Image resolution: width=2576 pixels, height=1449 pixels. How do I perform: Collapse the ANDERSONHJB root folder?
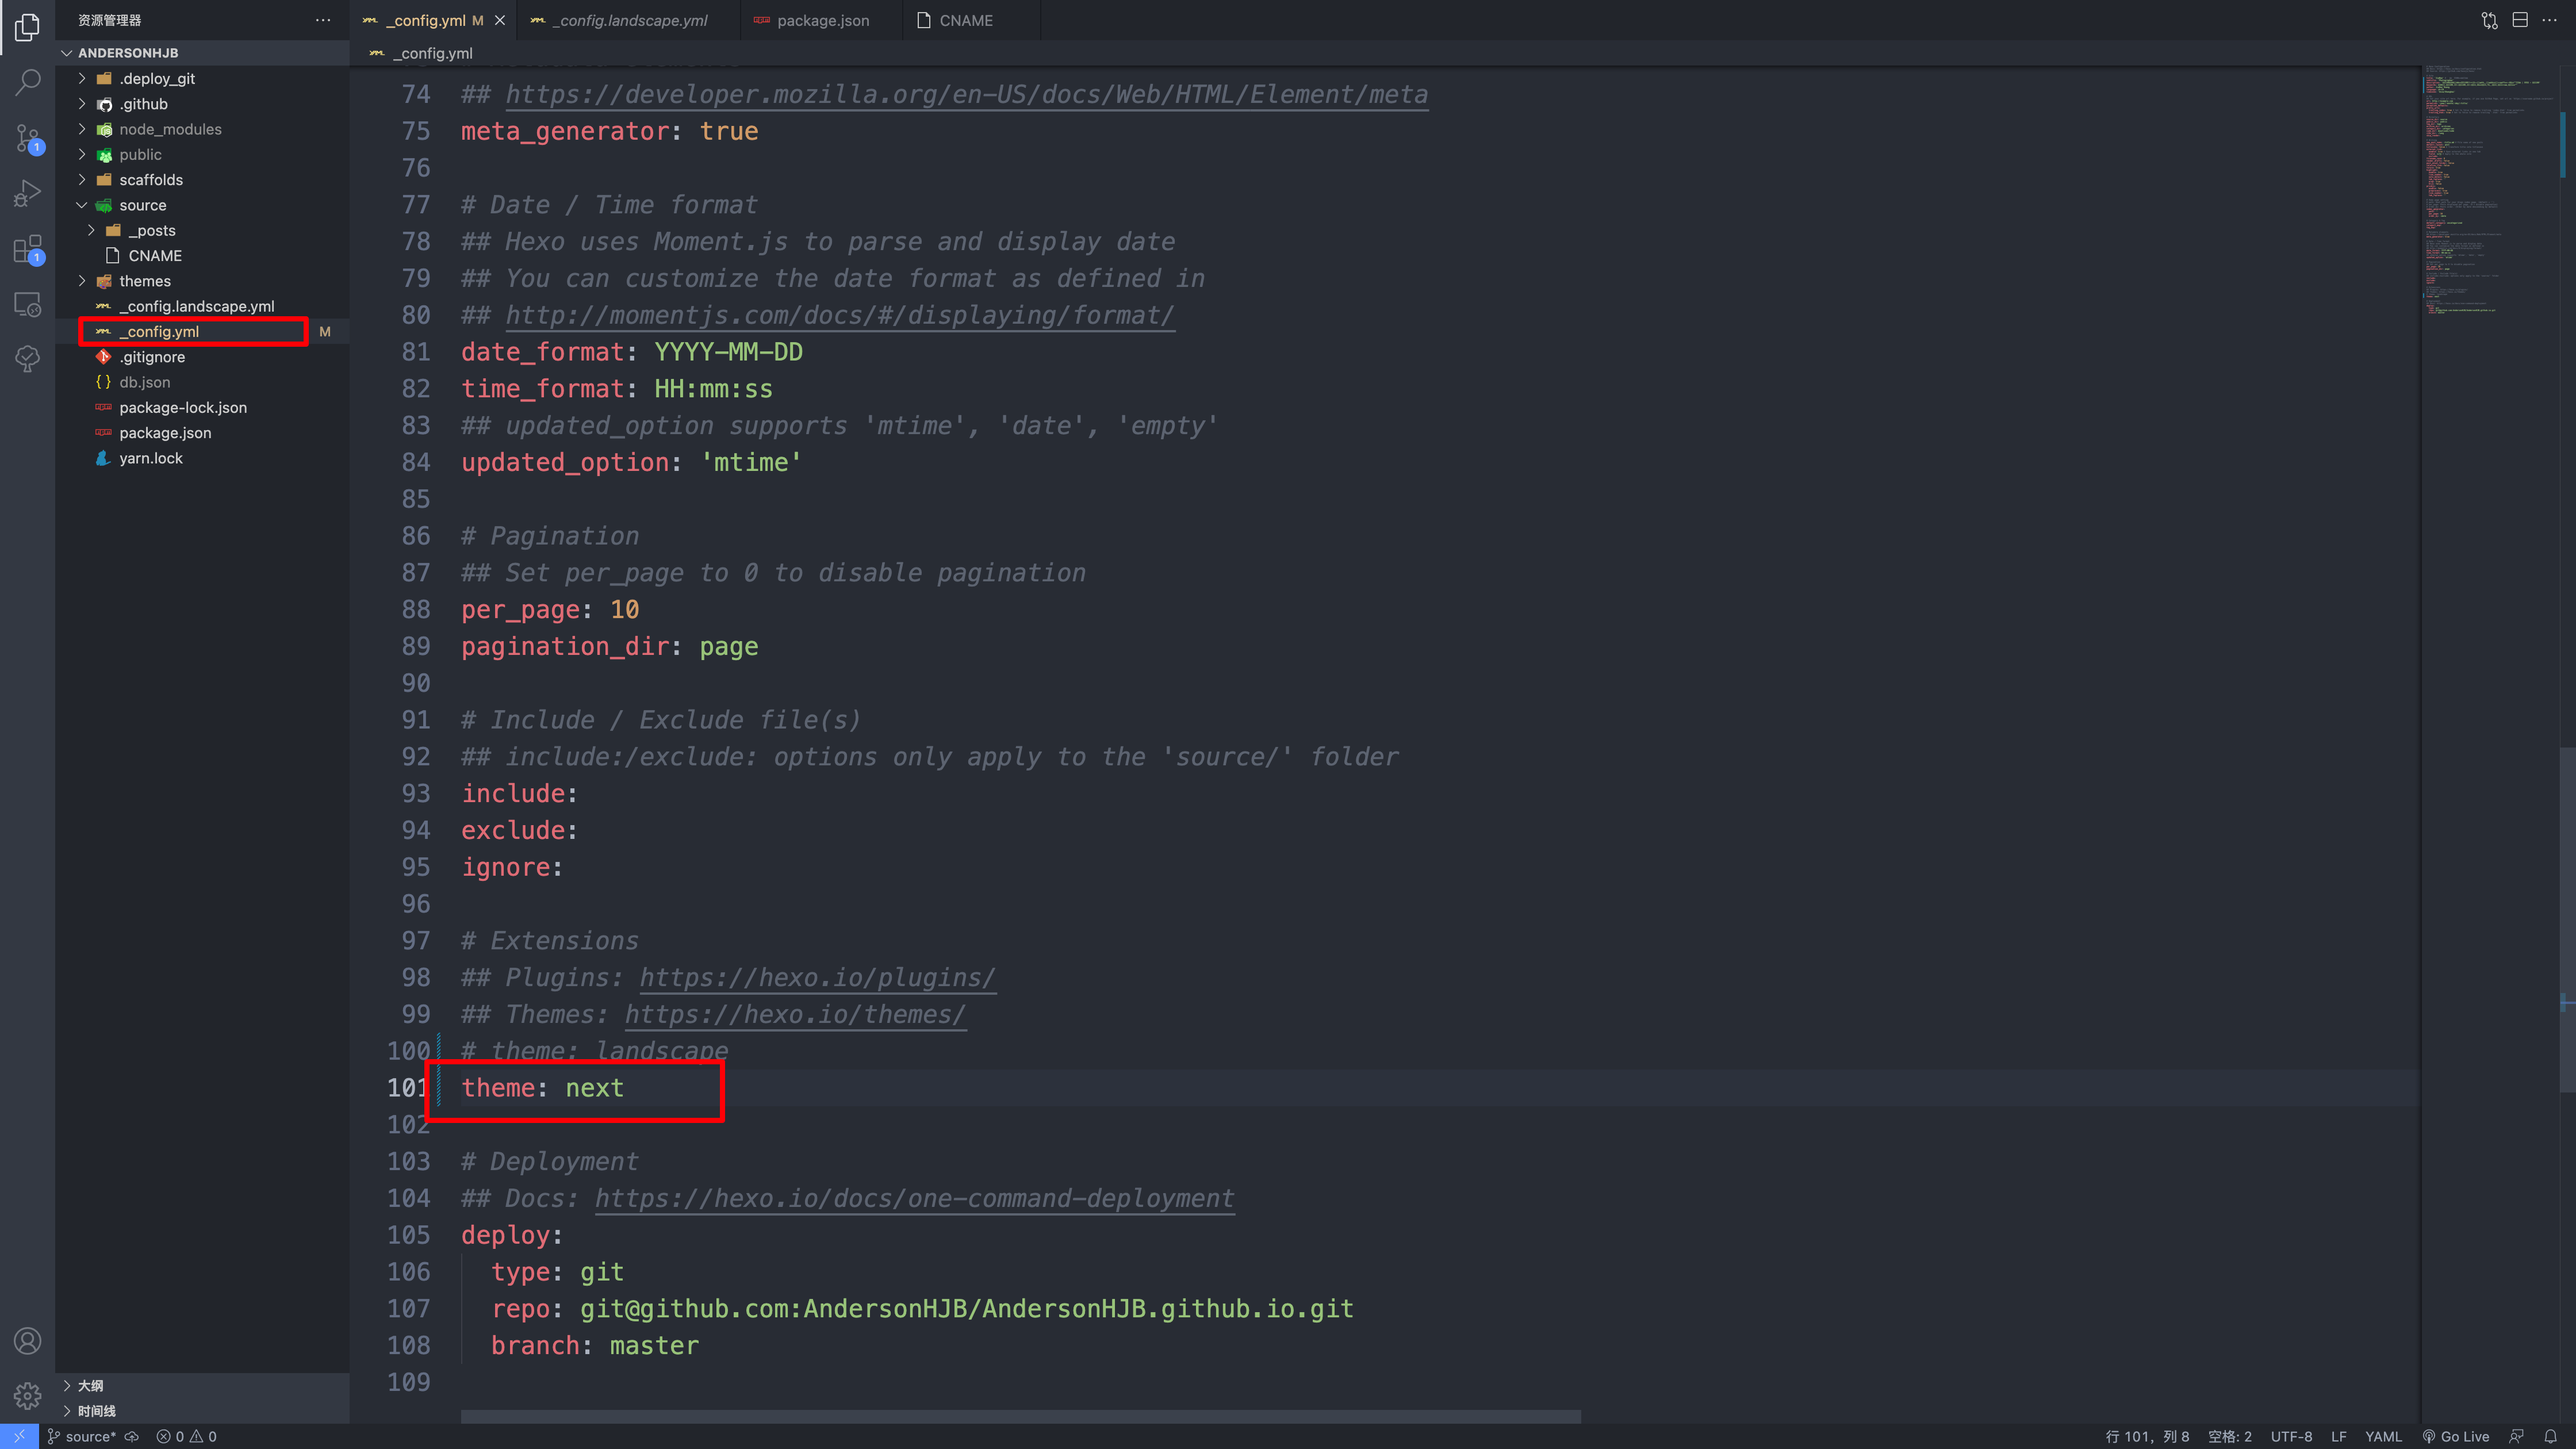point(202,53)
